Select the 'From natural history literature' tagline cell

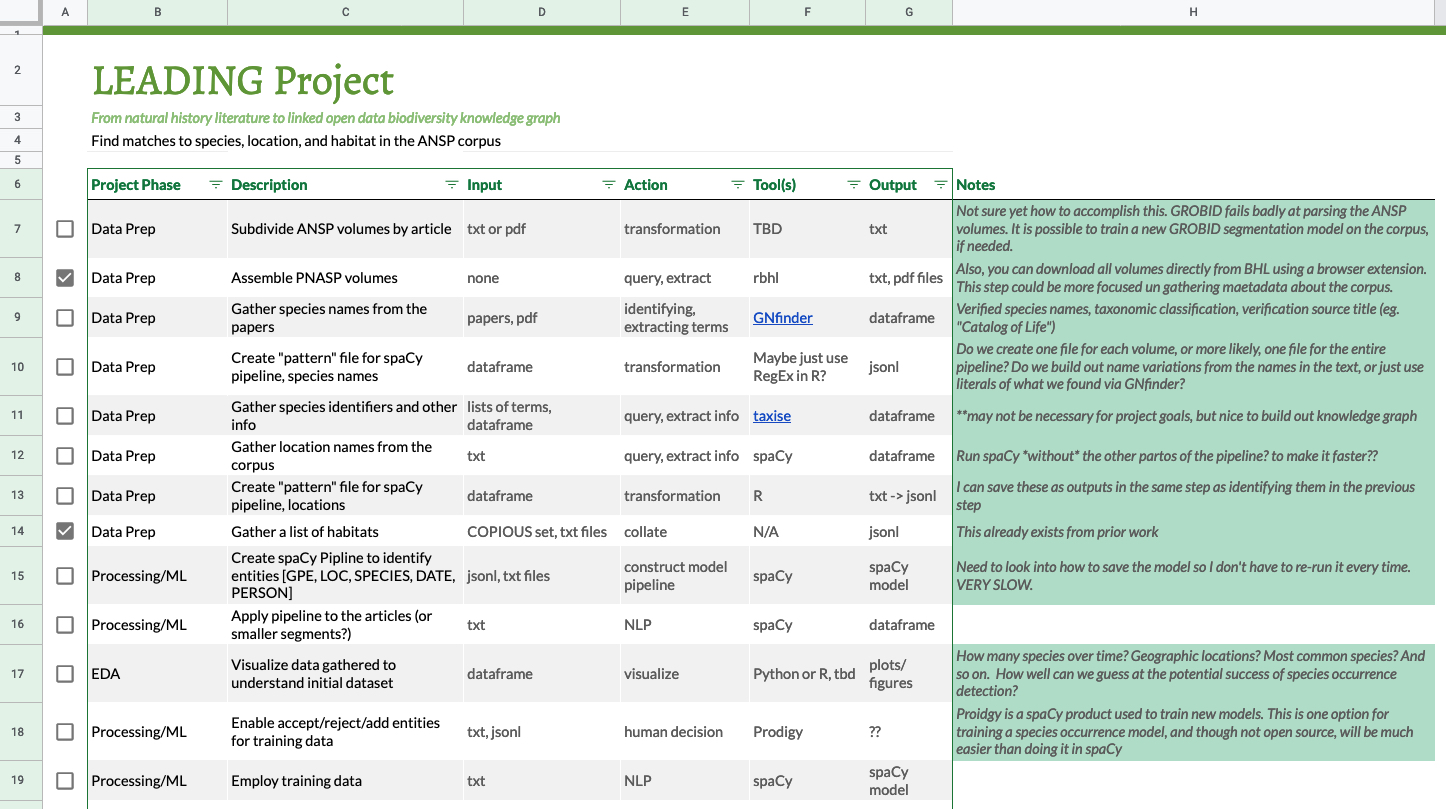(326, 118)
